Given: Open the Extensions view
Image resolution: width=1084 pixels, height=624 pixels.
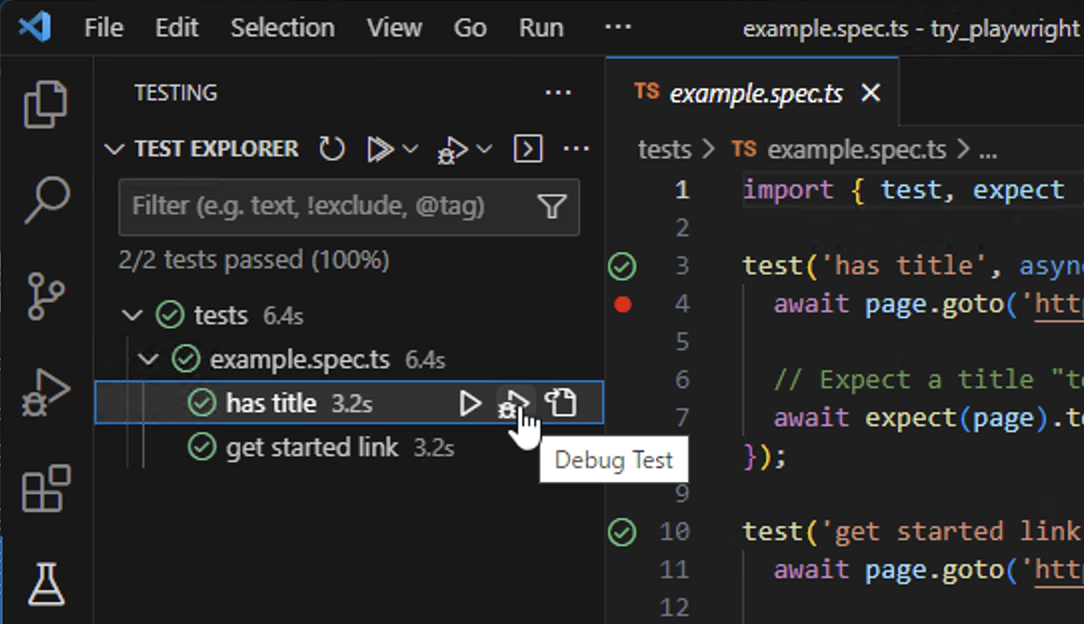Looking at the screenshot, I should tap(30, 490).
